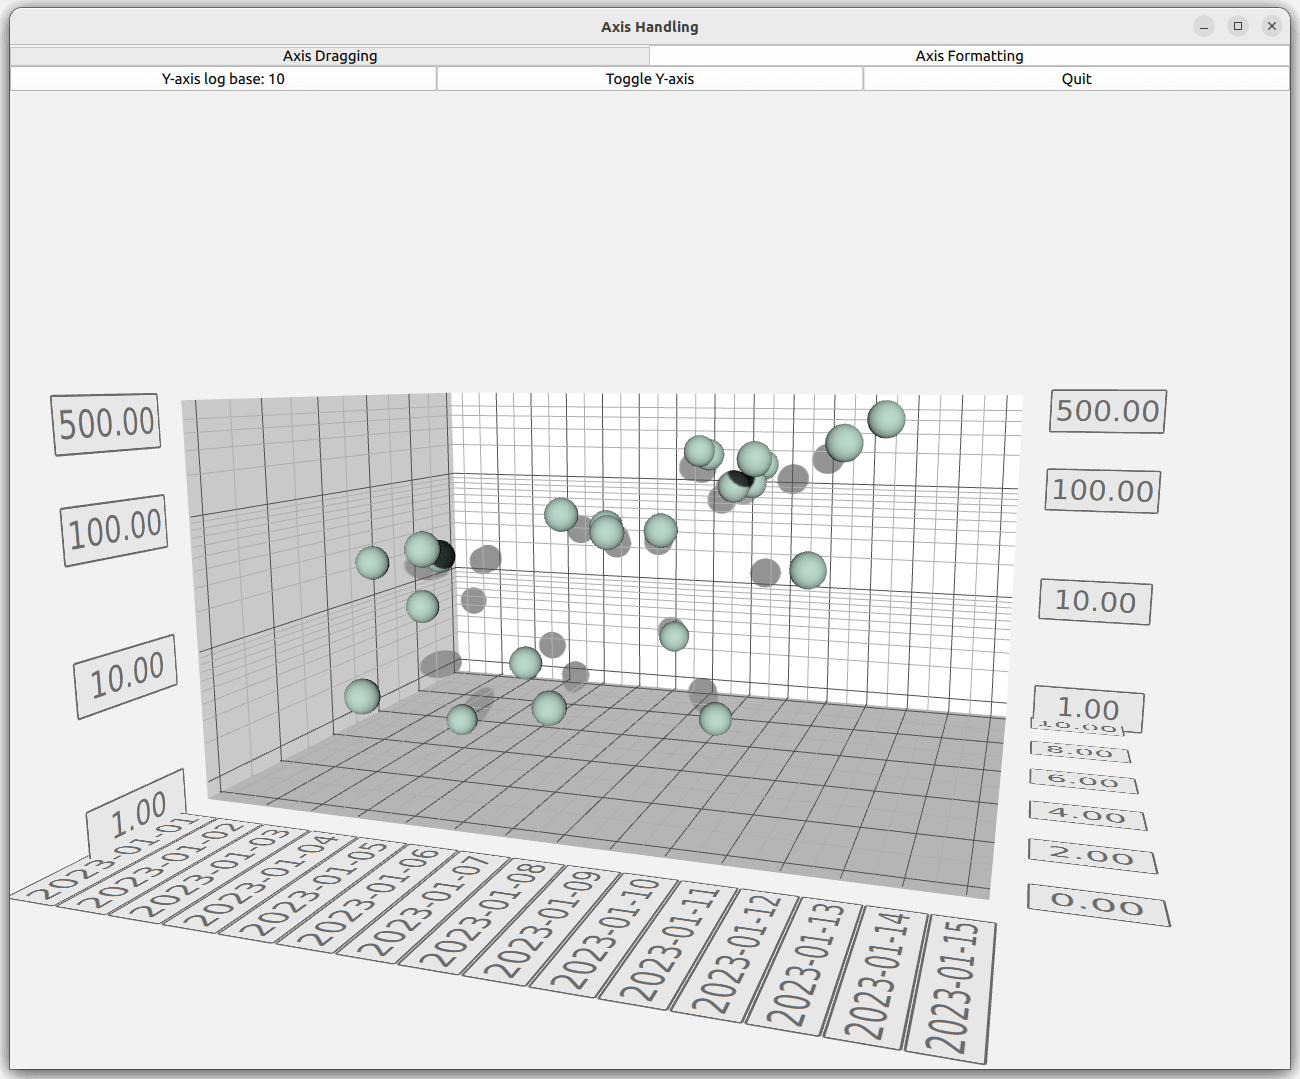Image resolution: width=1300 pixels, height=1079 pixels.
Task: Click the left-side 10.00 Y-axis label
Action: pyautogui.click(x=126, y=676)
